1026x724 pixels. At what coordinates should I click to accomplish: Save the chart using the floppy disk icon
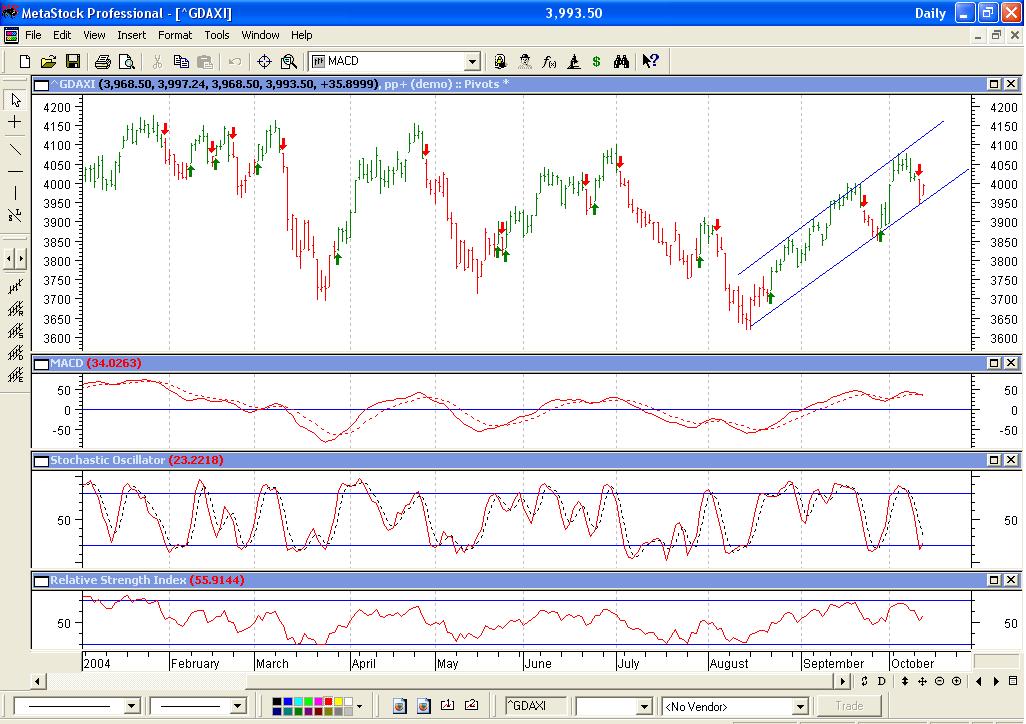pyautogui.click(x=73, y=62)
